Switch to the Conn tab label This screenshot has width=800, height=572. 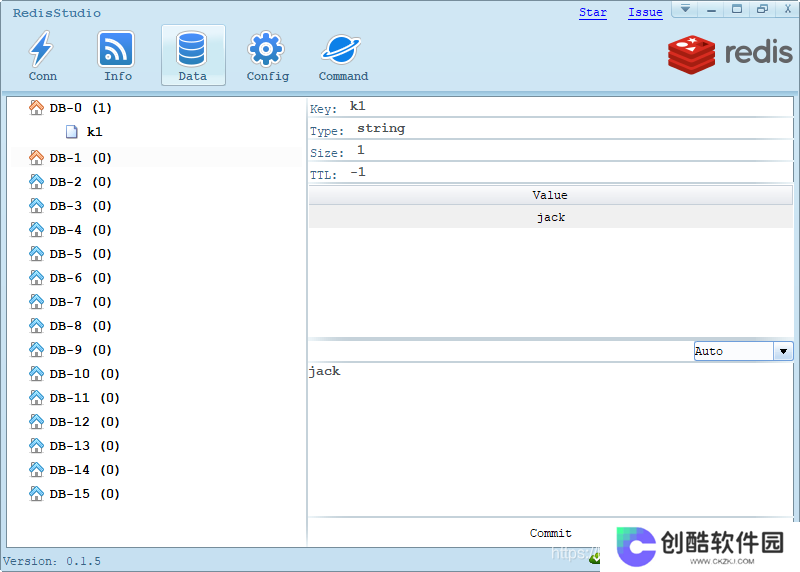pyautogui.click(x=43, y=76)
